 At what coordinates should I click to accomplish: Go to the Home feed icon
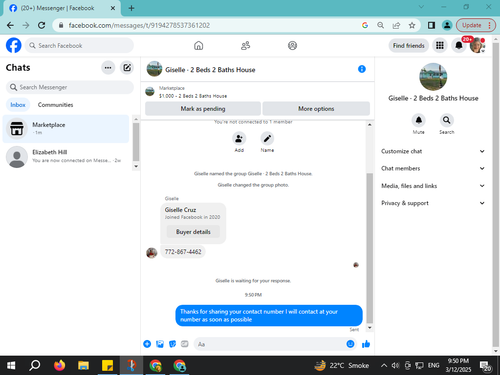click(199, 45)
